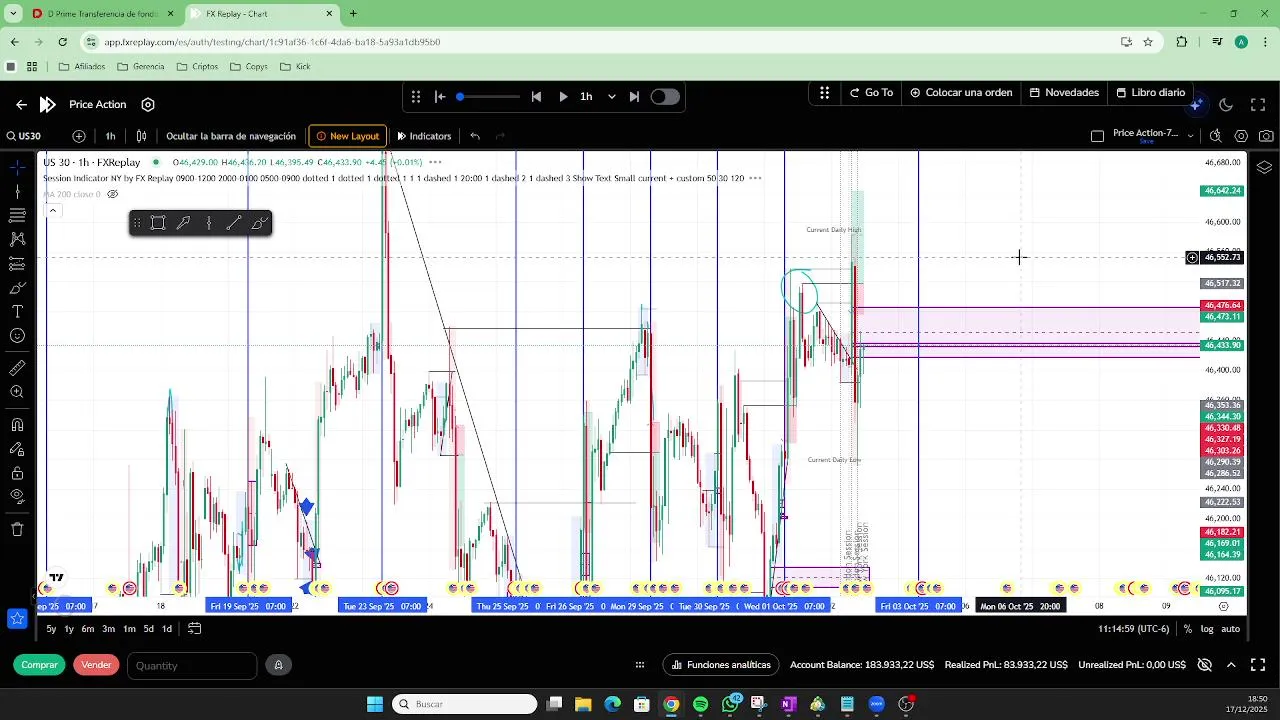Select the Fibonacci retracement tool

coord(17,215)
